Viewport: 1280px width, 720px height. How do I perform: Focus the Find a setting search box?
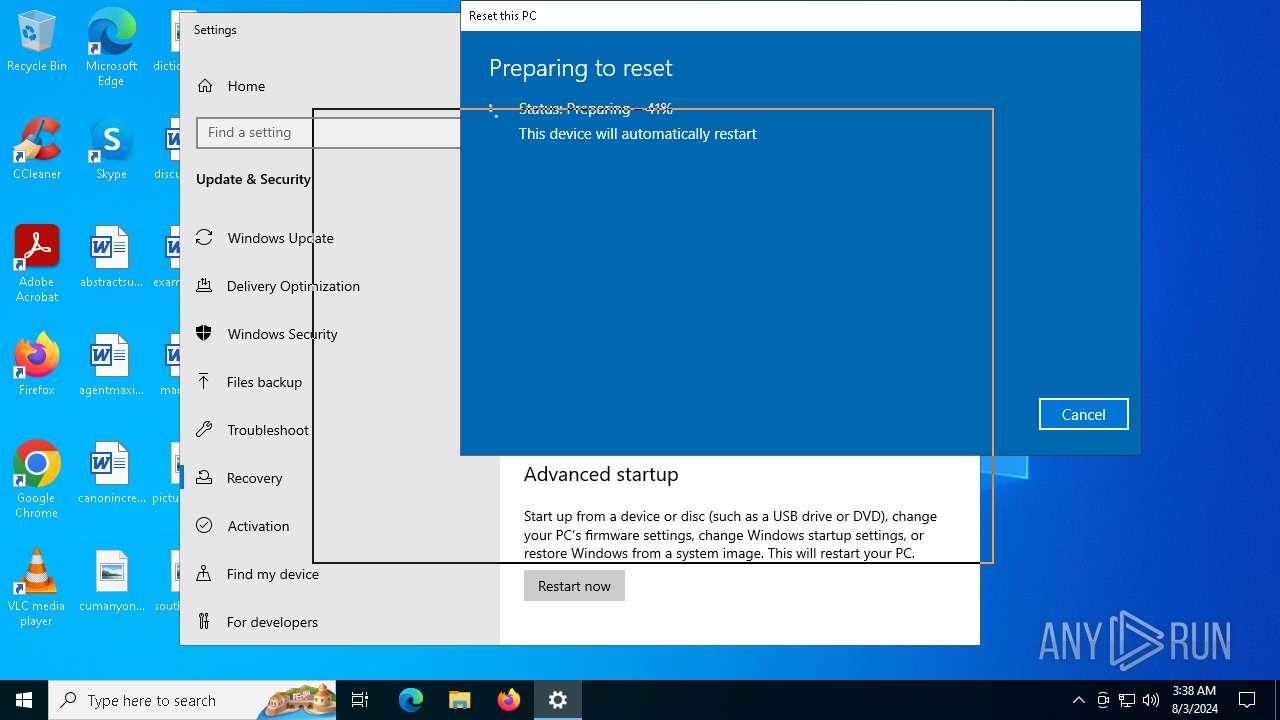328,132
